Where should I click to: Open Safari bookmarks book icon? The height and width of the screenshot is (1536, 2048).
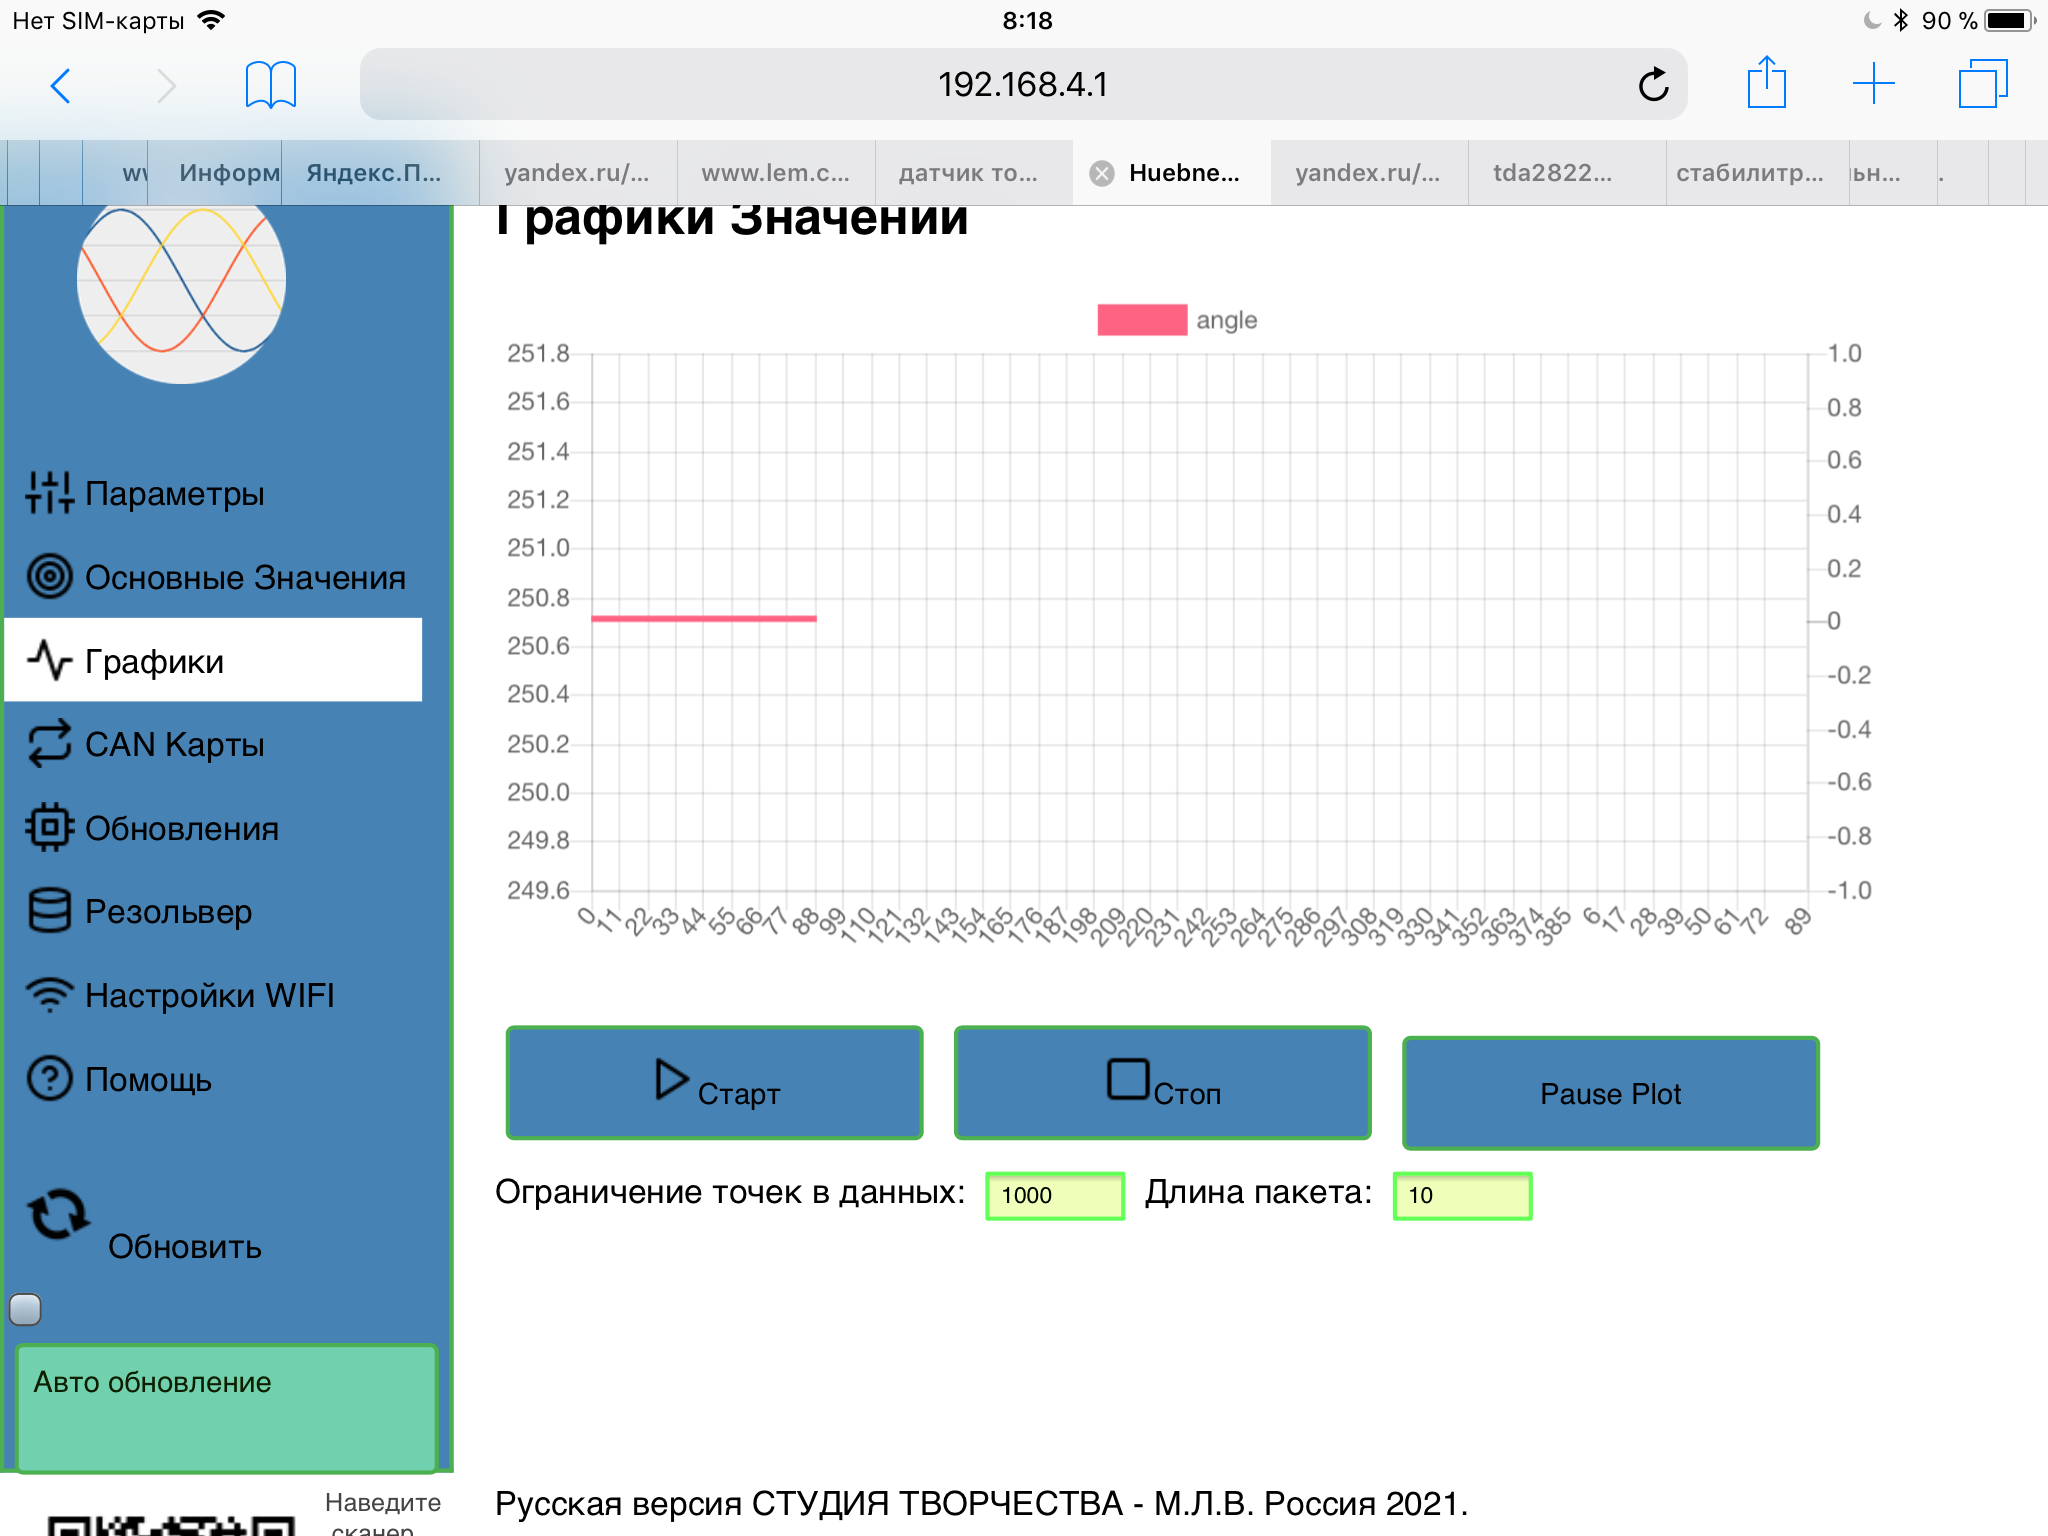[270, 84]
